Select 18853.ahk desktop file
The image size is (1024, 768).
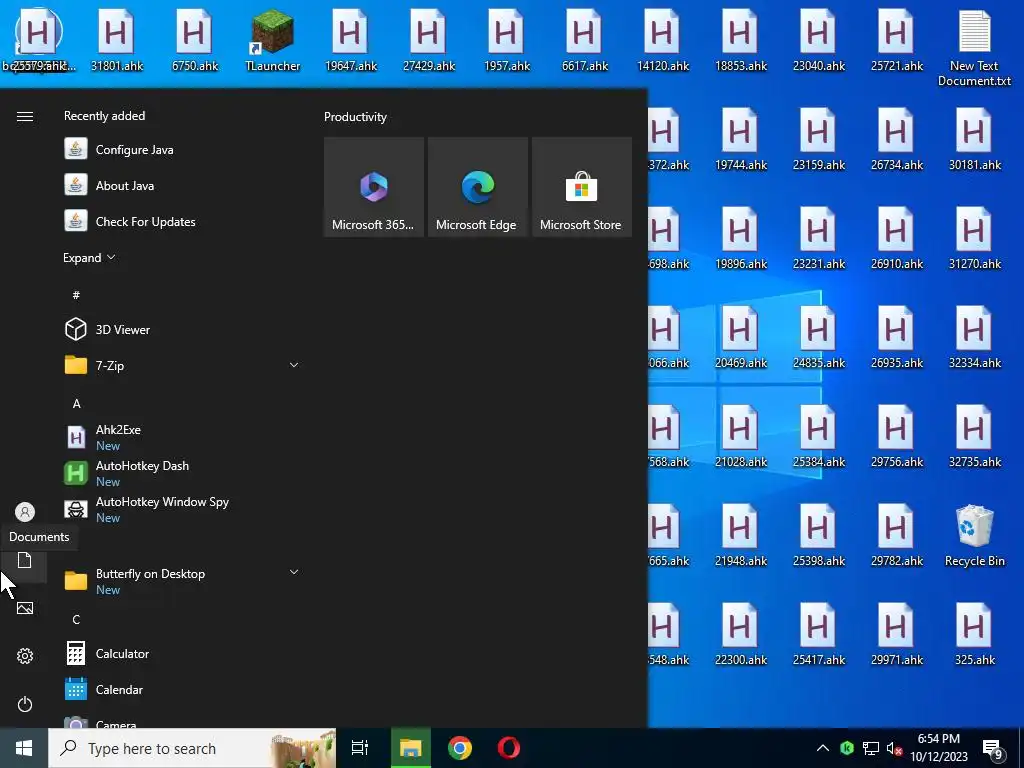point(741,41)
